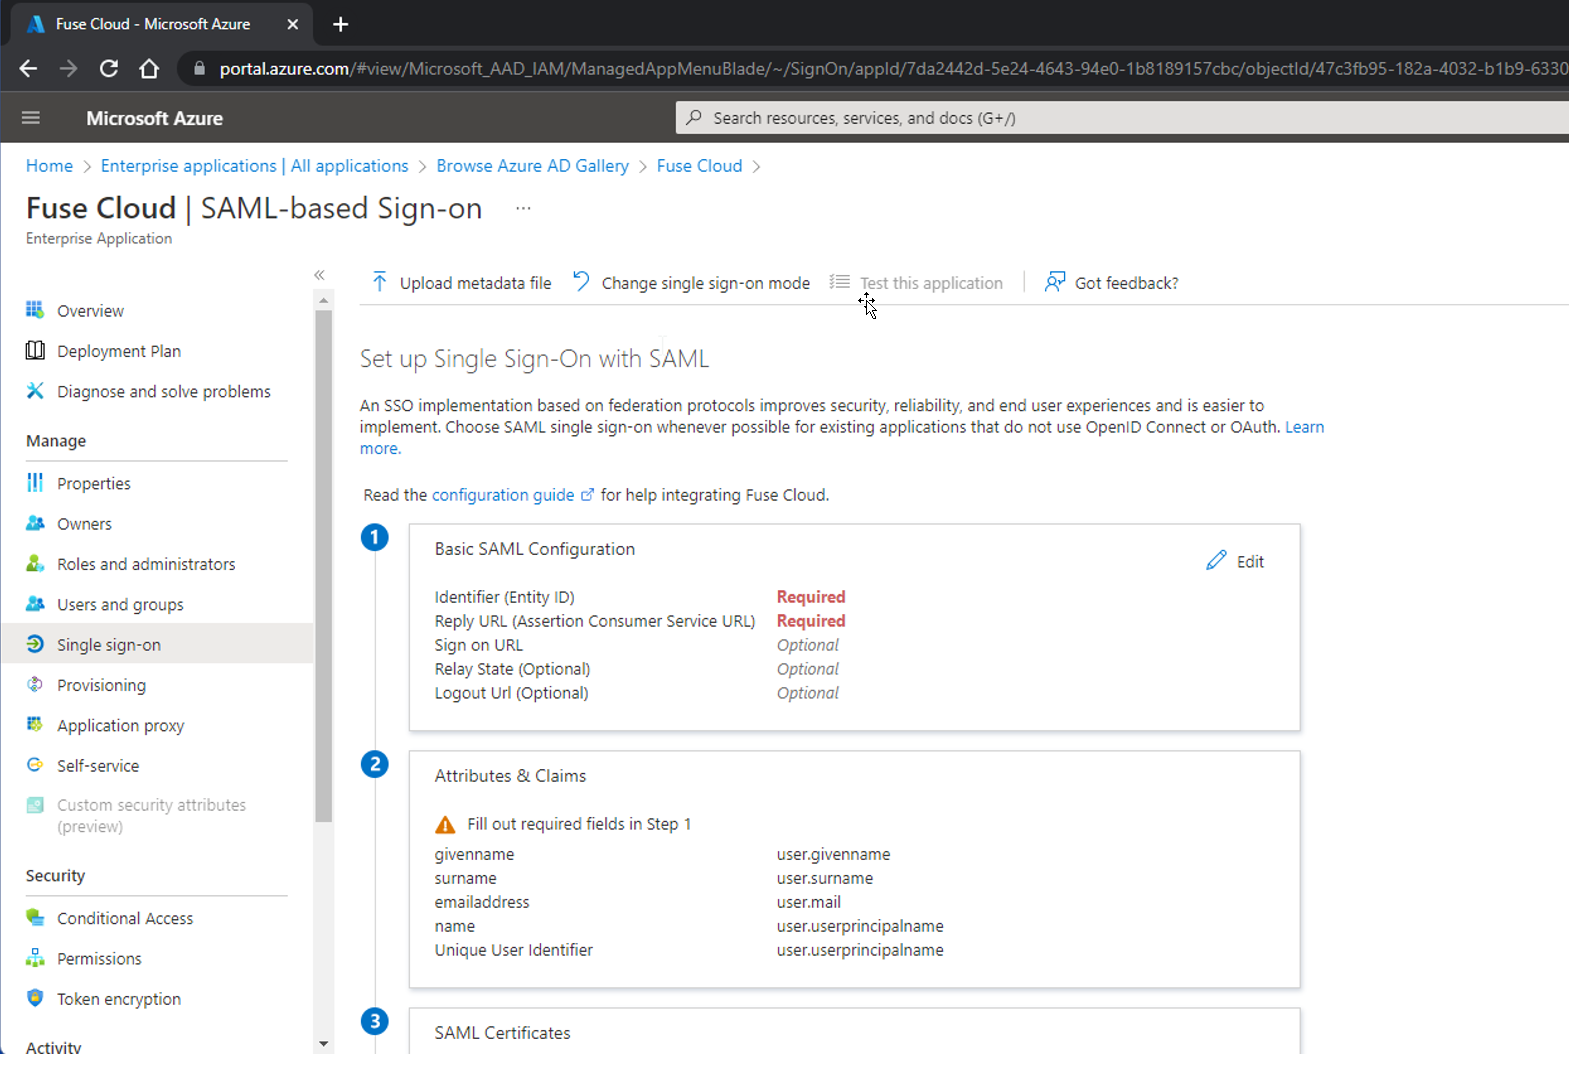Image resolution: width=1569 pixels, height=1075 pixels.
Task: Click the Self-service icon
Action: coord(35,765)
